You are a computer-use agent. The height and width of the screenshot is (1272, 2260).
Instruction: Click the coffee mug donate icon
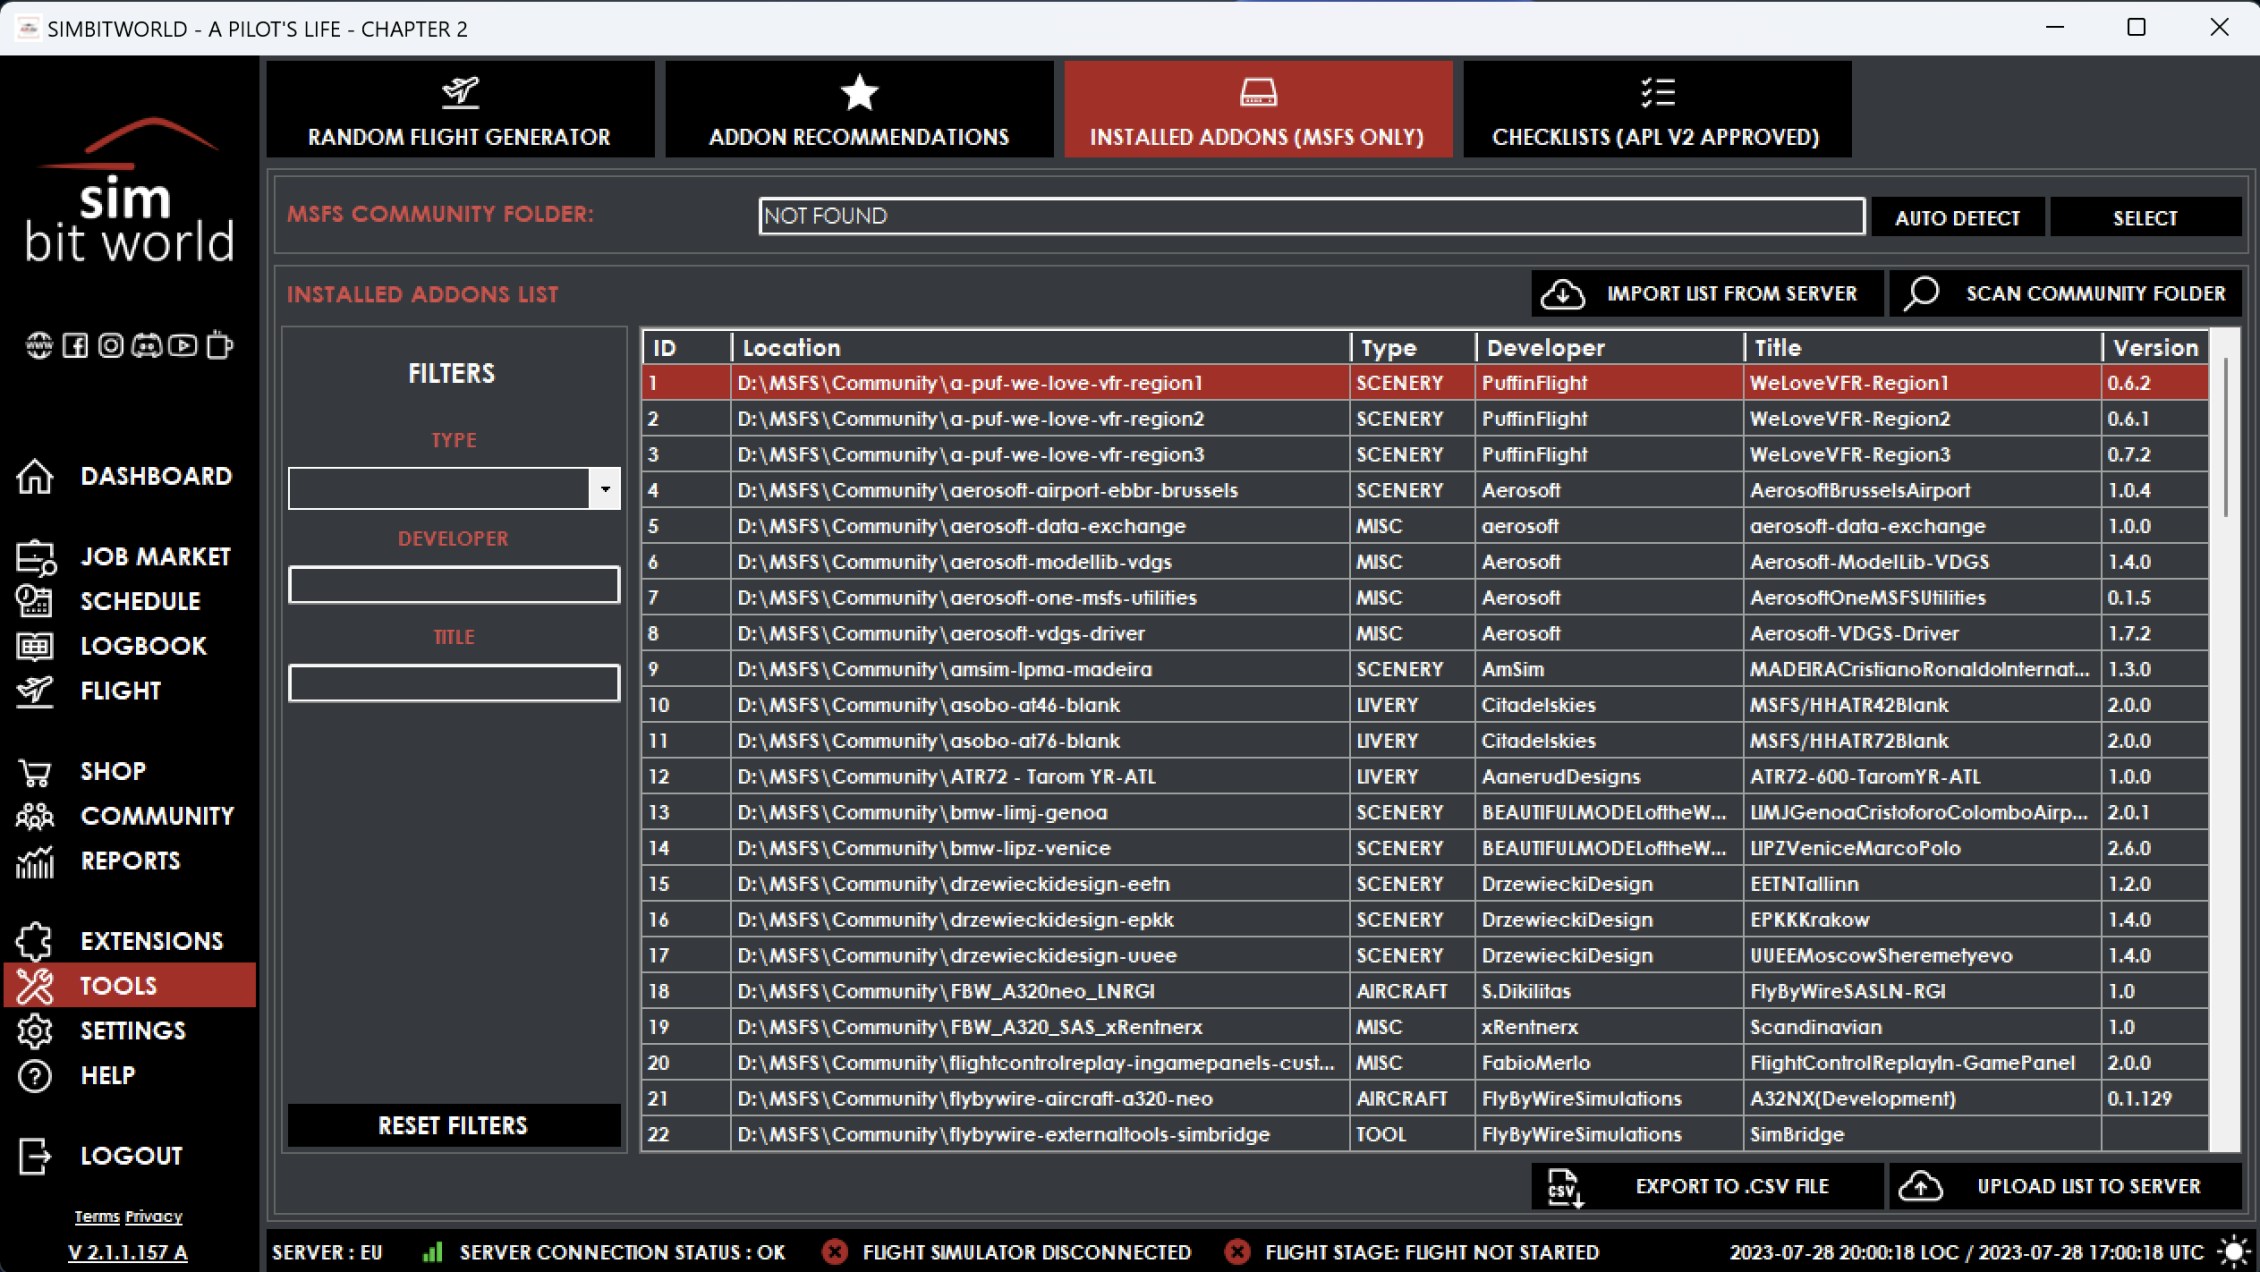(219, 346)
